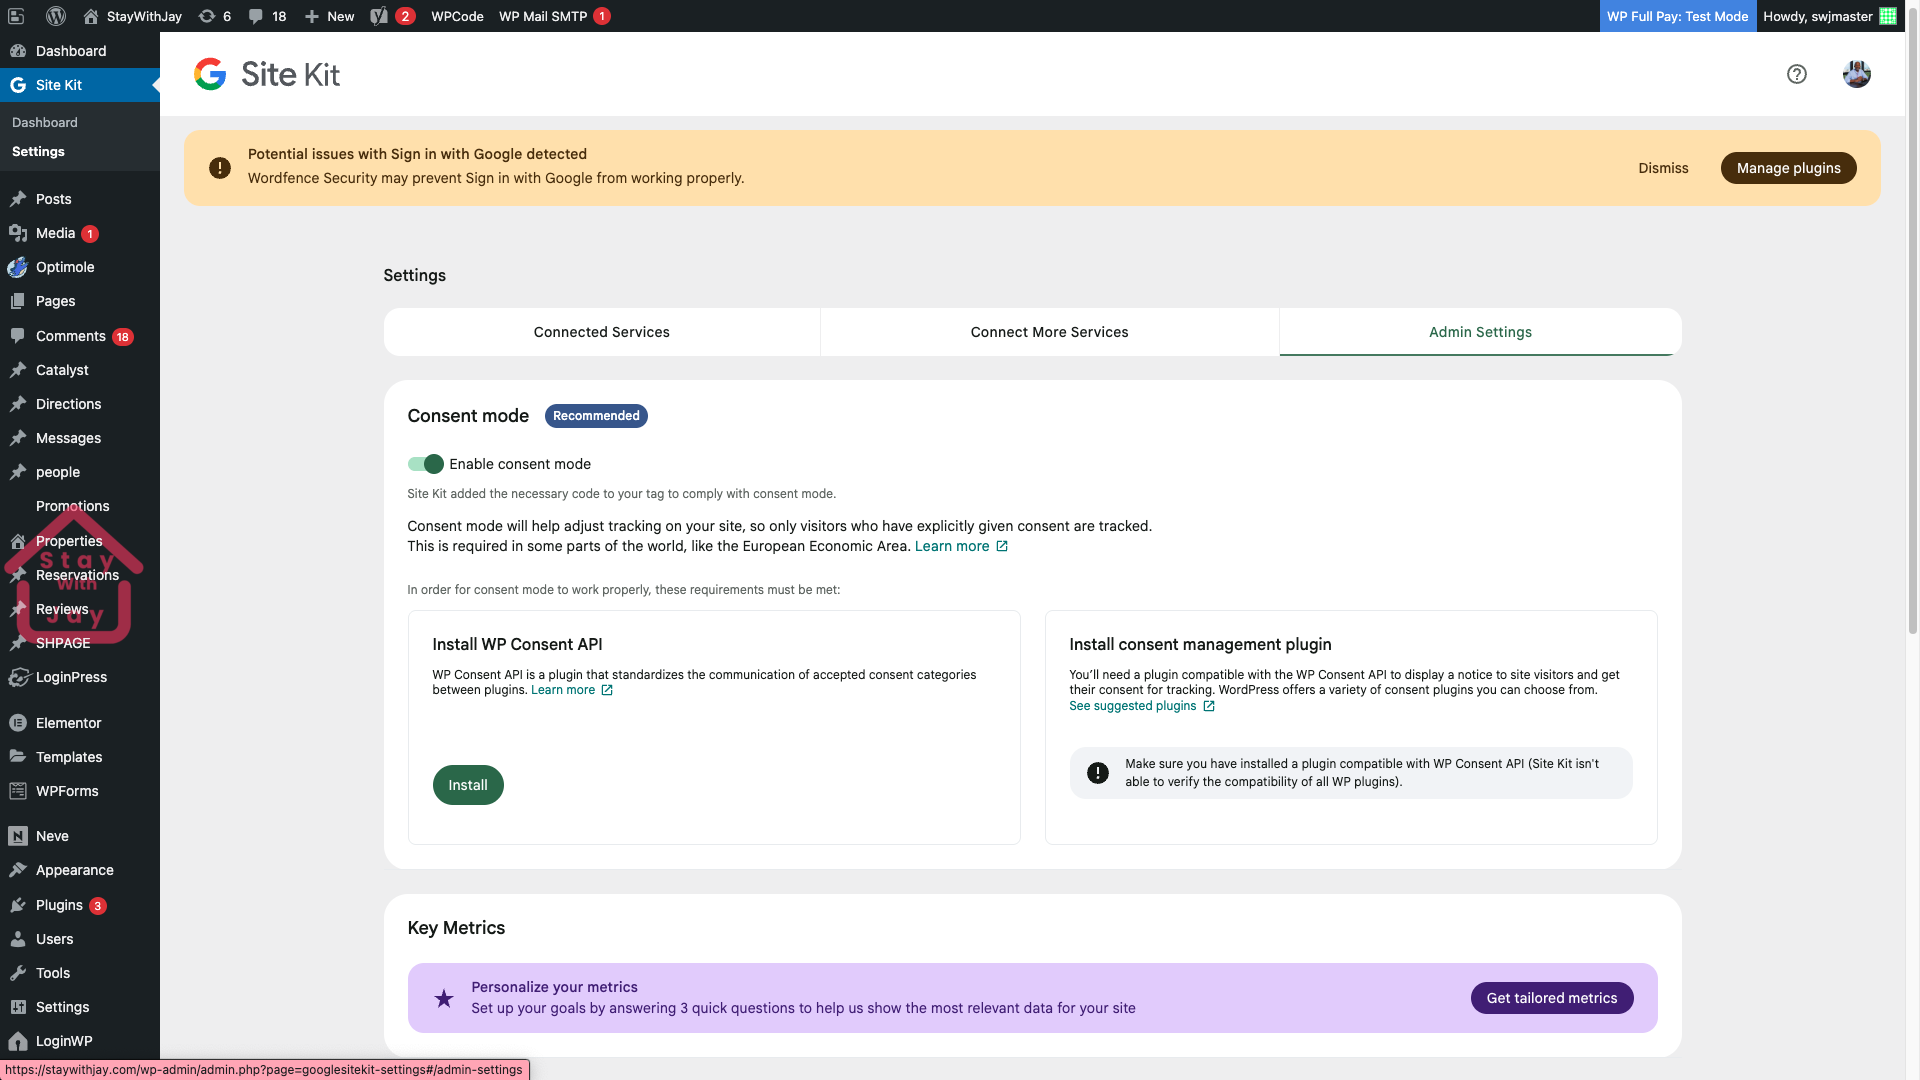Image resolution: width=1920 pixels, height=1080 pixels.
Task: Click the Optimole sidebar icon
Action: pos(18,267)
